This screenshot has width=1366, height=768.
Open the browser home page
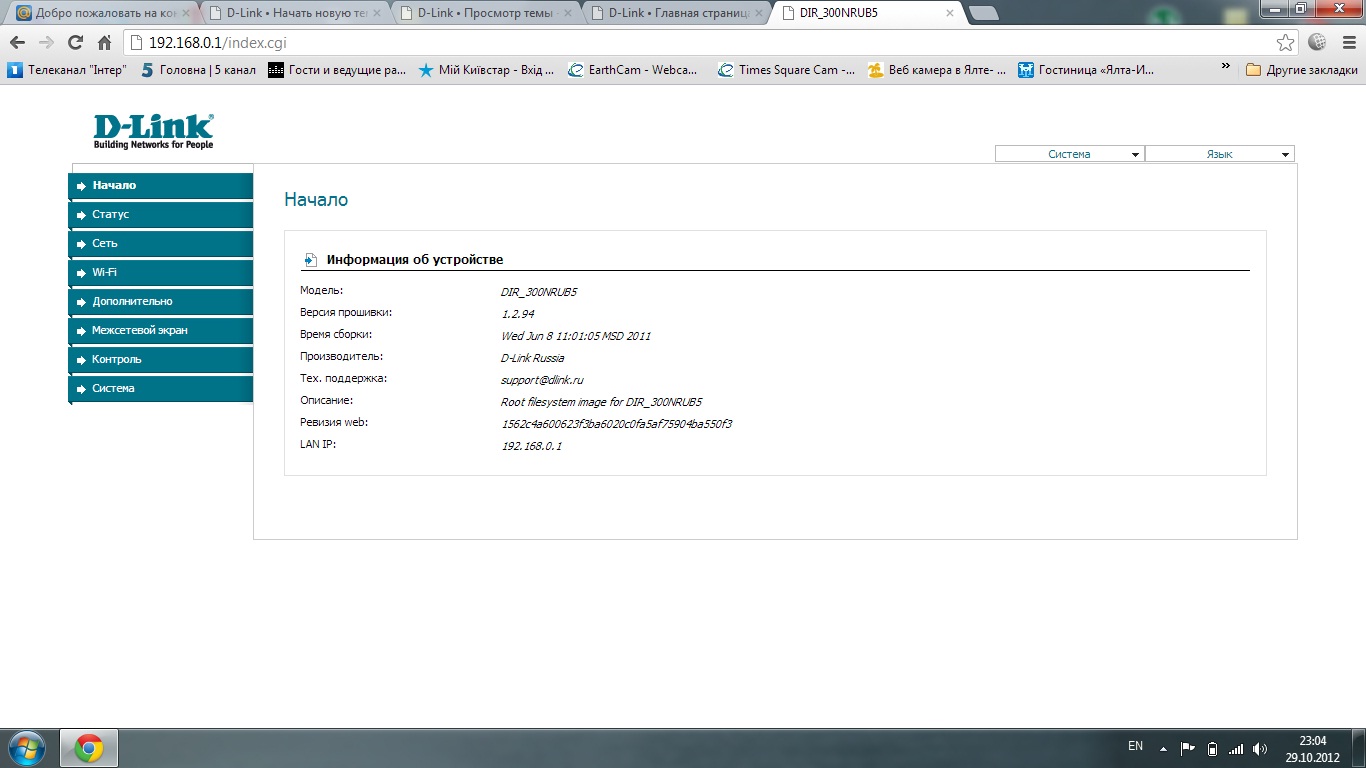(104, 43)
